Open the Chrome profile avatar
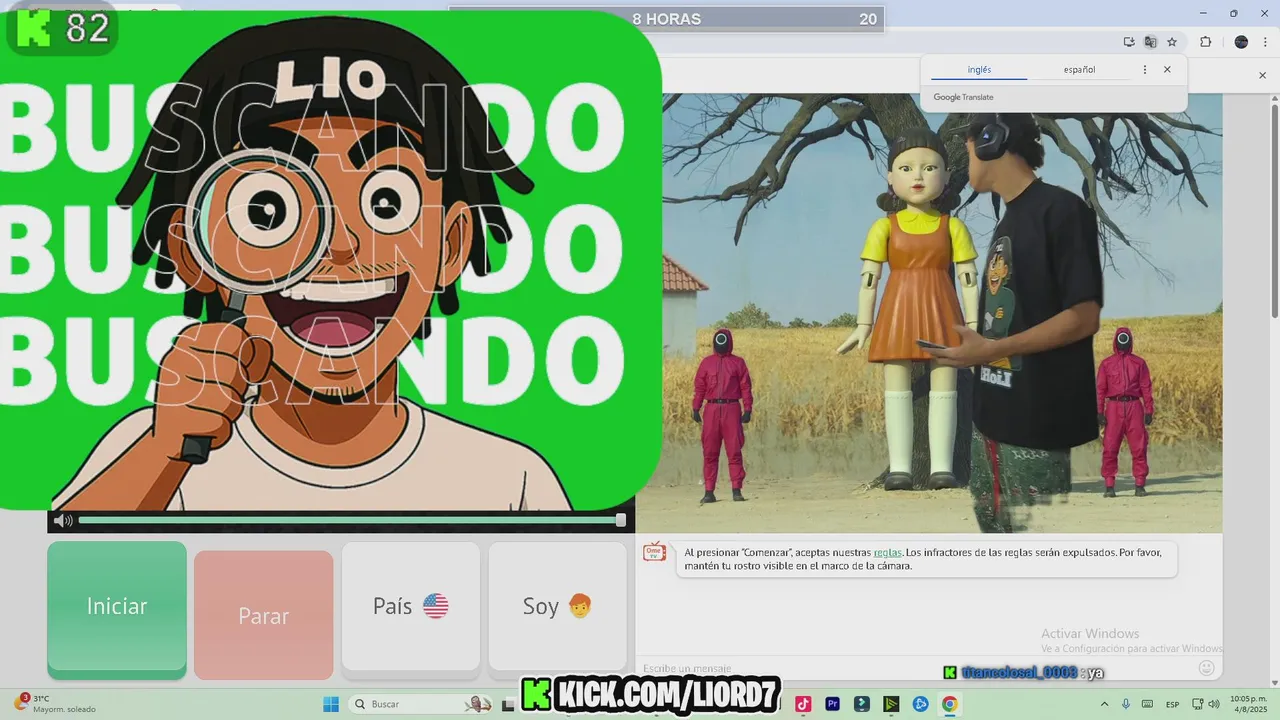Screen dimensions: 1280x720 click(1241, 42)
